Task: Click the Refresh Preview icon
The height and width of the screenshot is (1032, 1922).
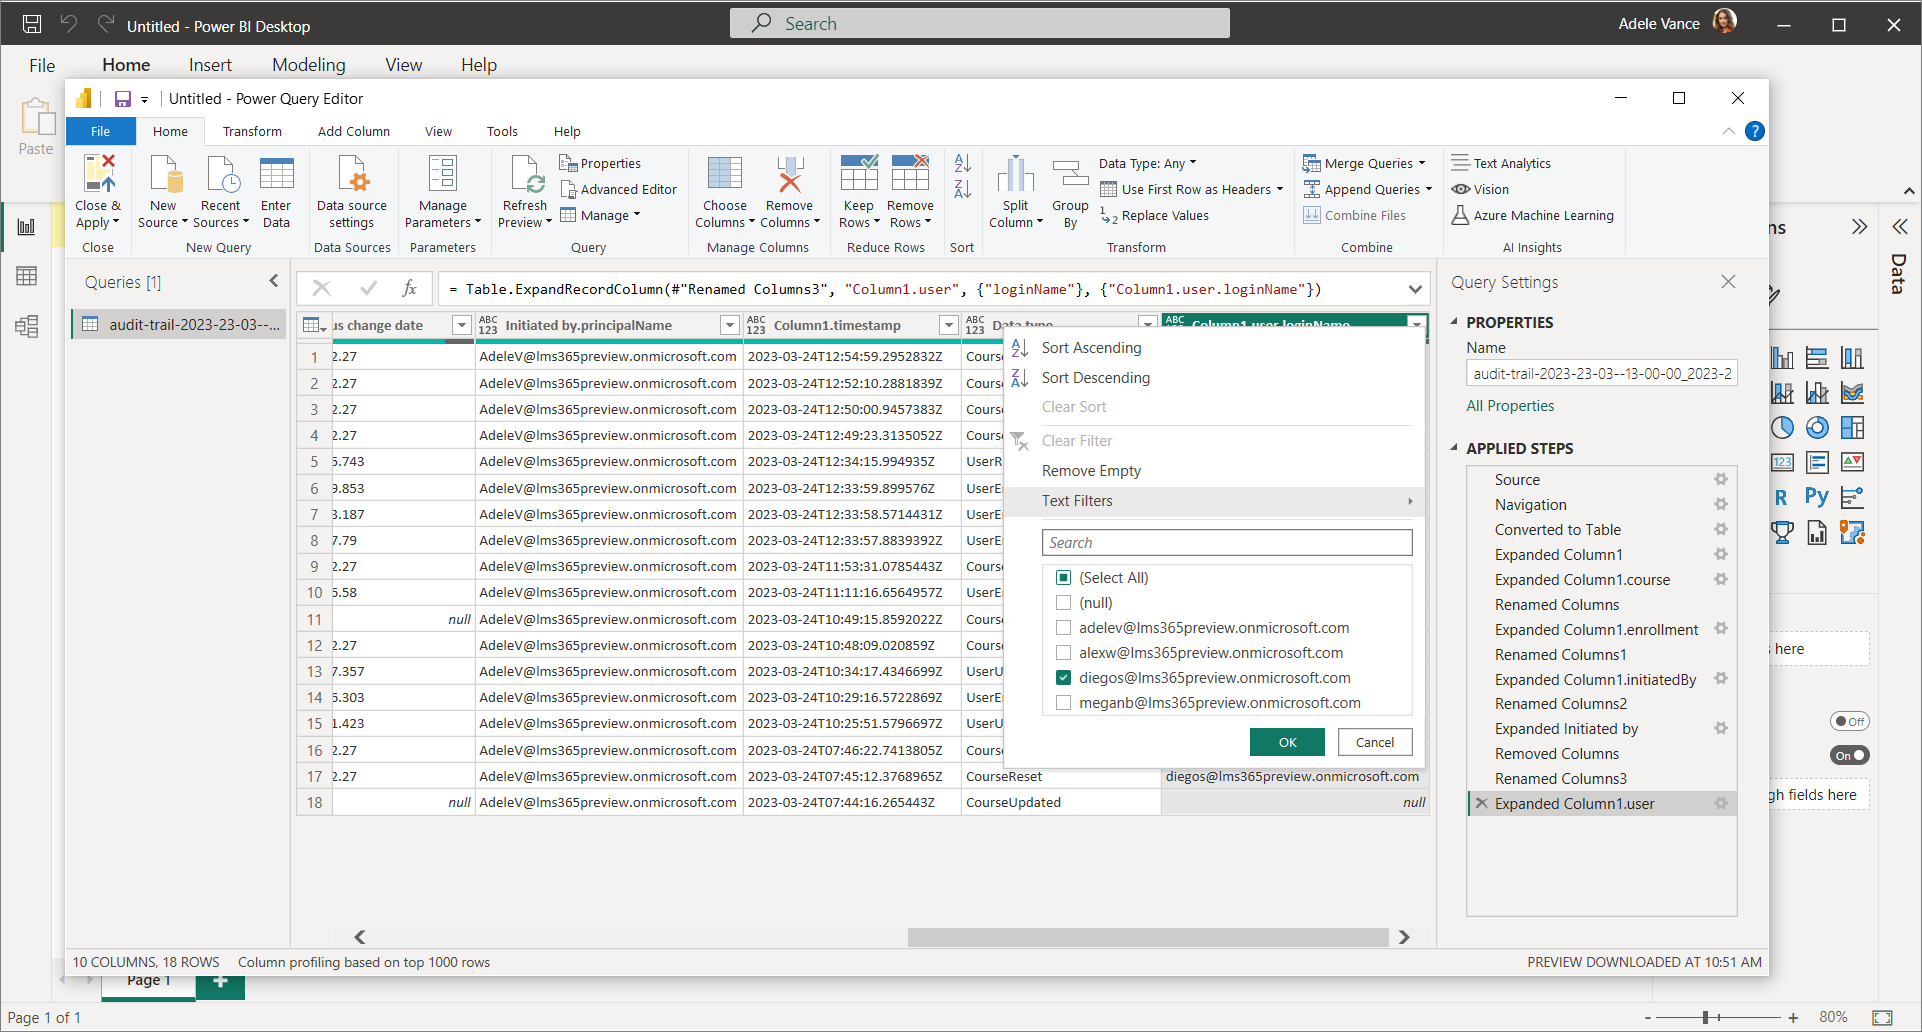Action: 525,175
